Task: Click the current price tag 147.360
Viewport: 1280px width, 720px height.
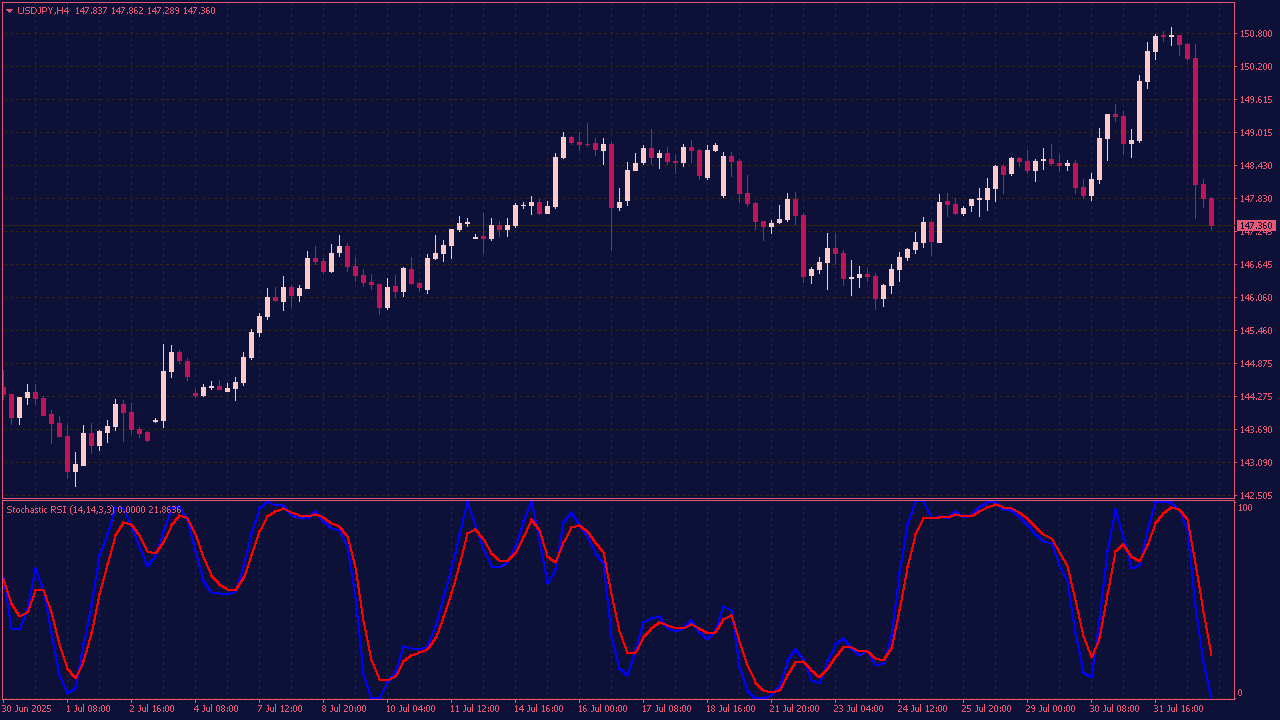Action: point(1257,226)
